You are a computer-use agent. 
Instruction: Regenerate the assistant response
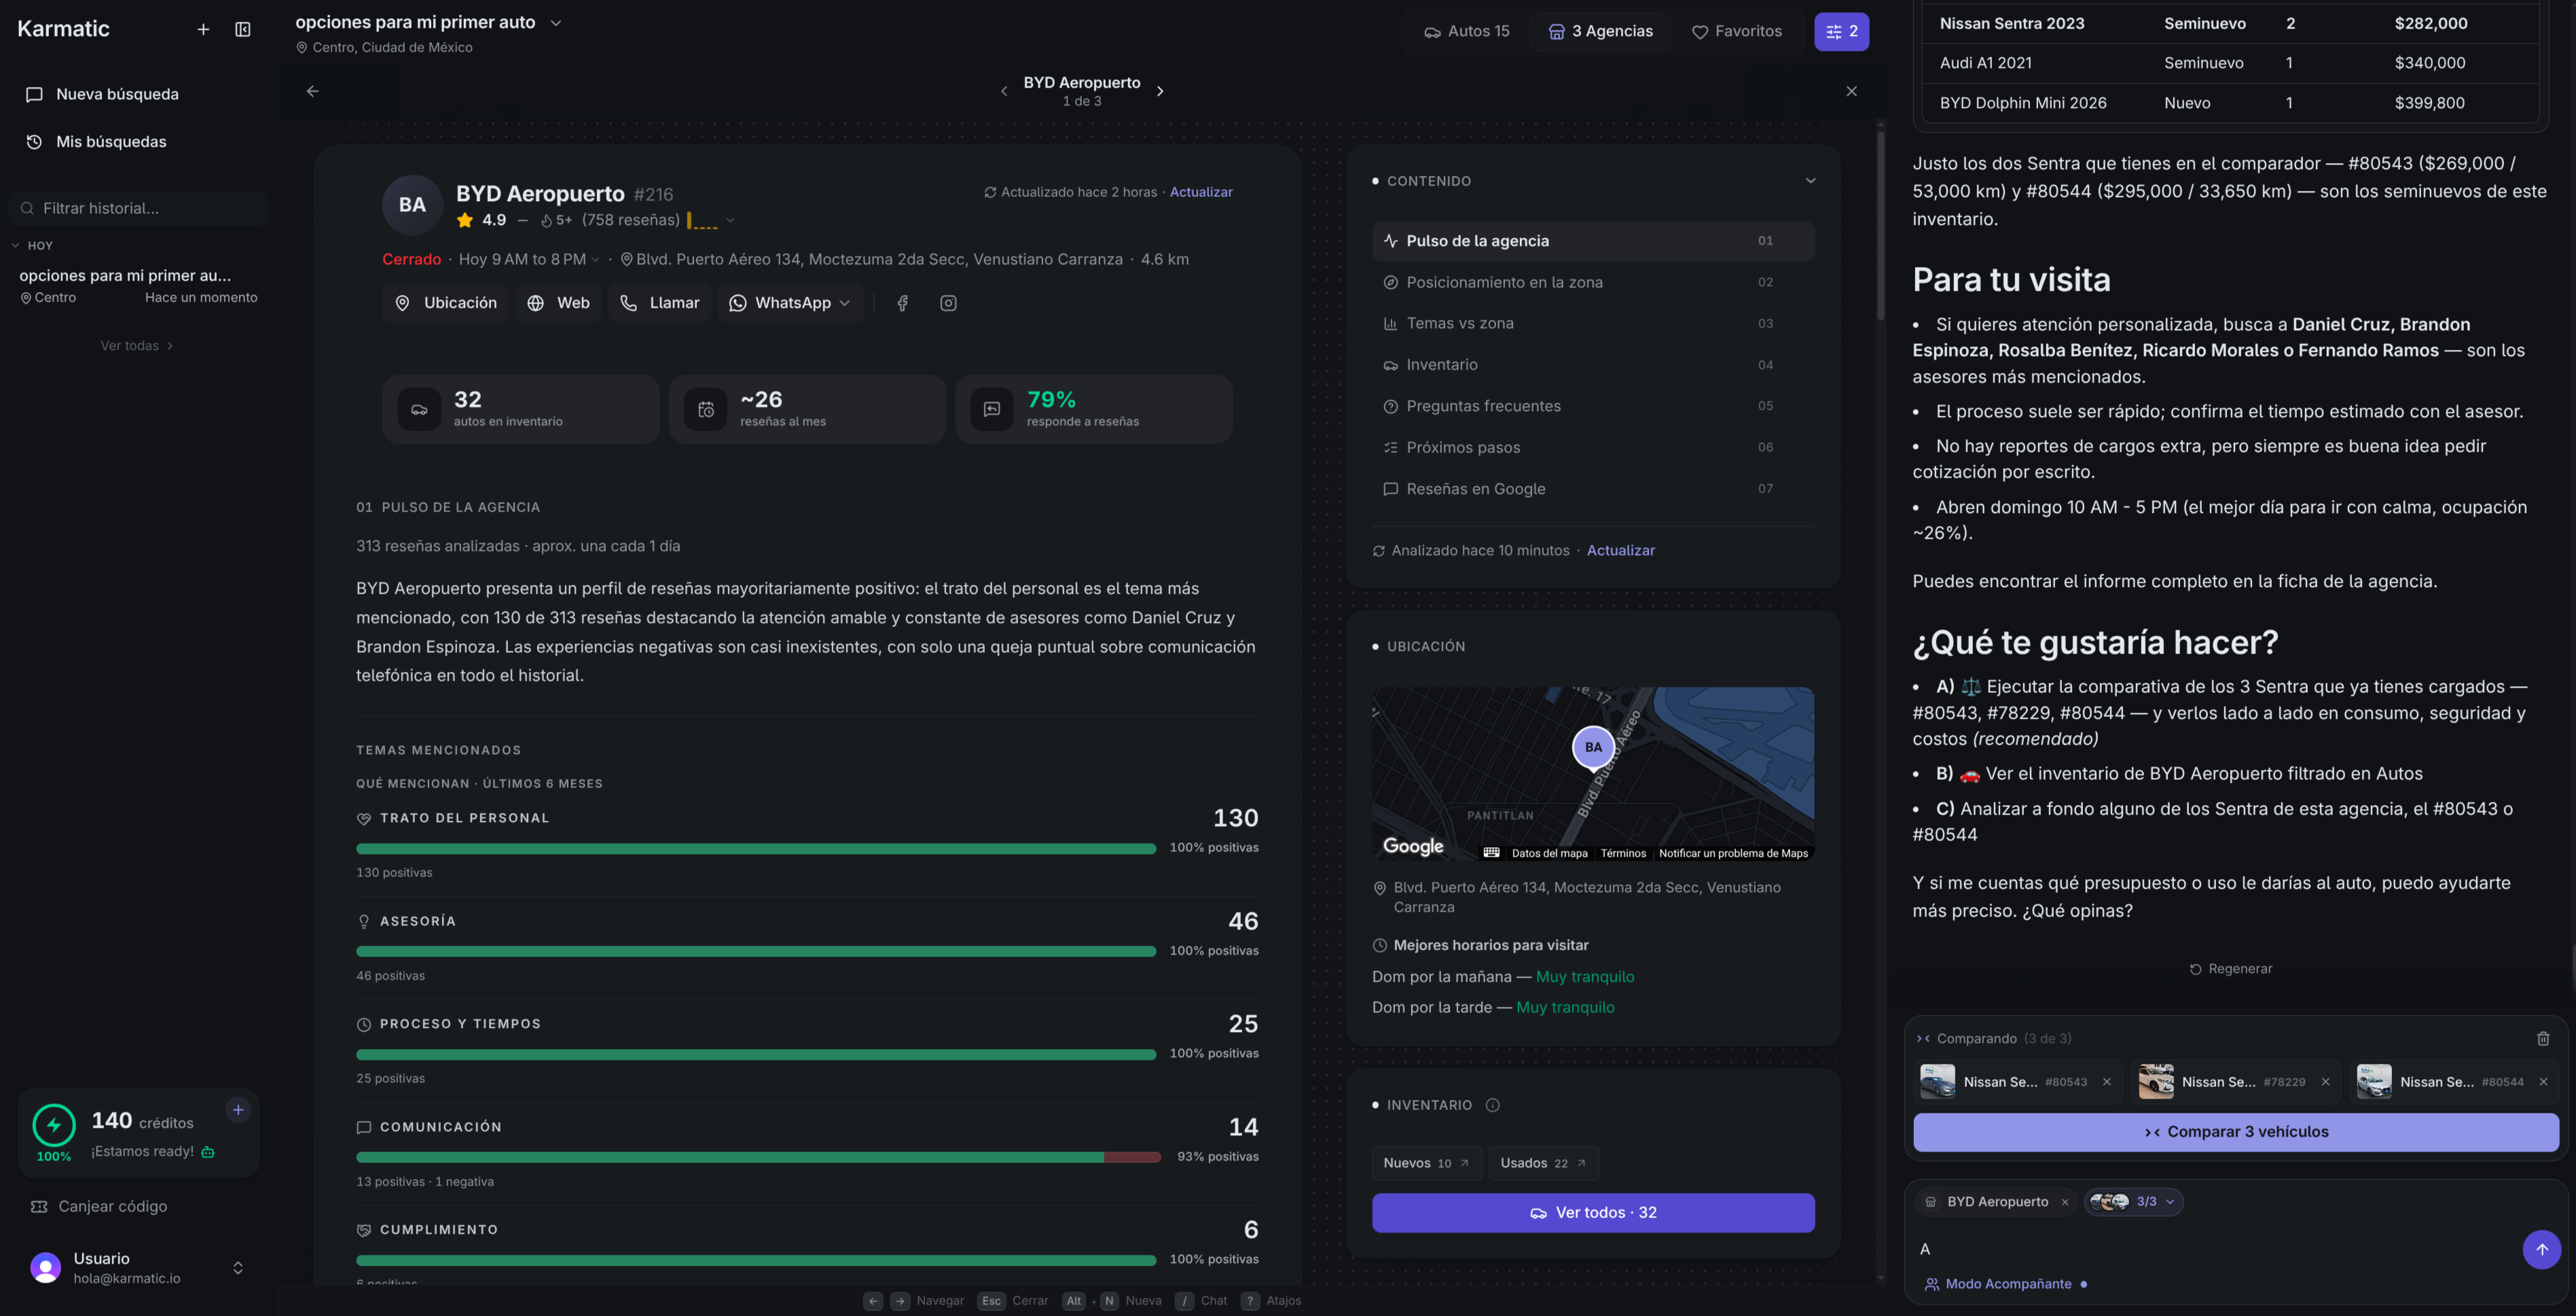pos(2231,969)
